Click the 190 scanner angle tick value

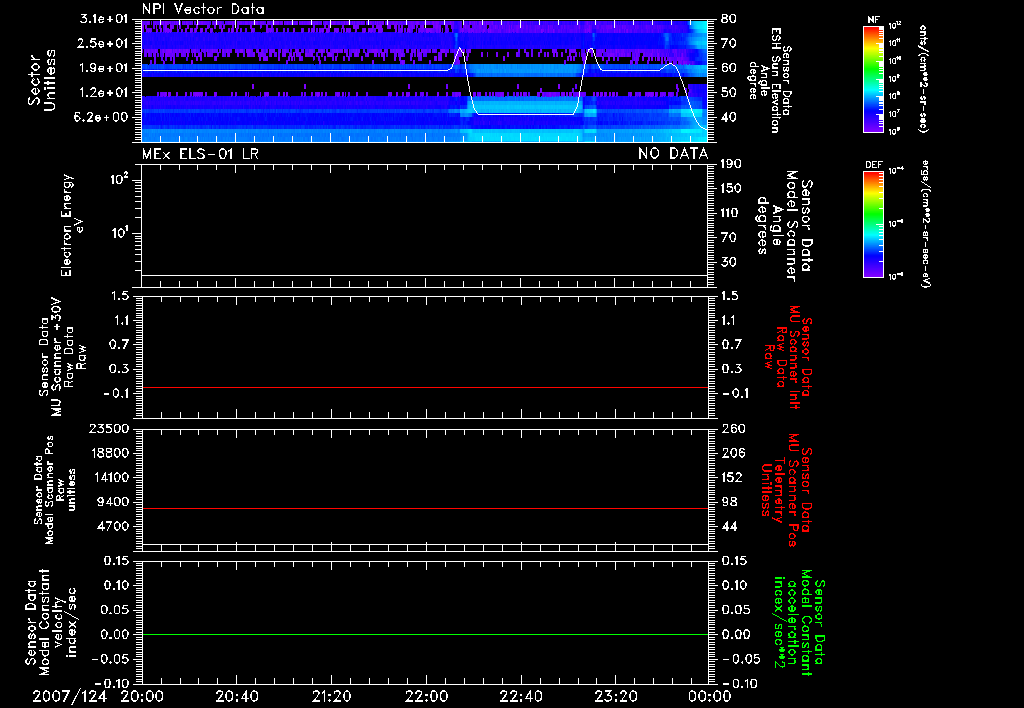(731, 164)
